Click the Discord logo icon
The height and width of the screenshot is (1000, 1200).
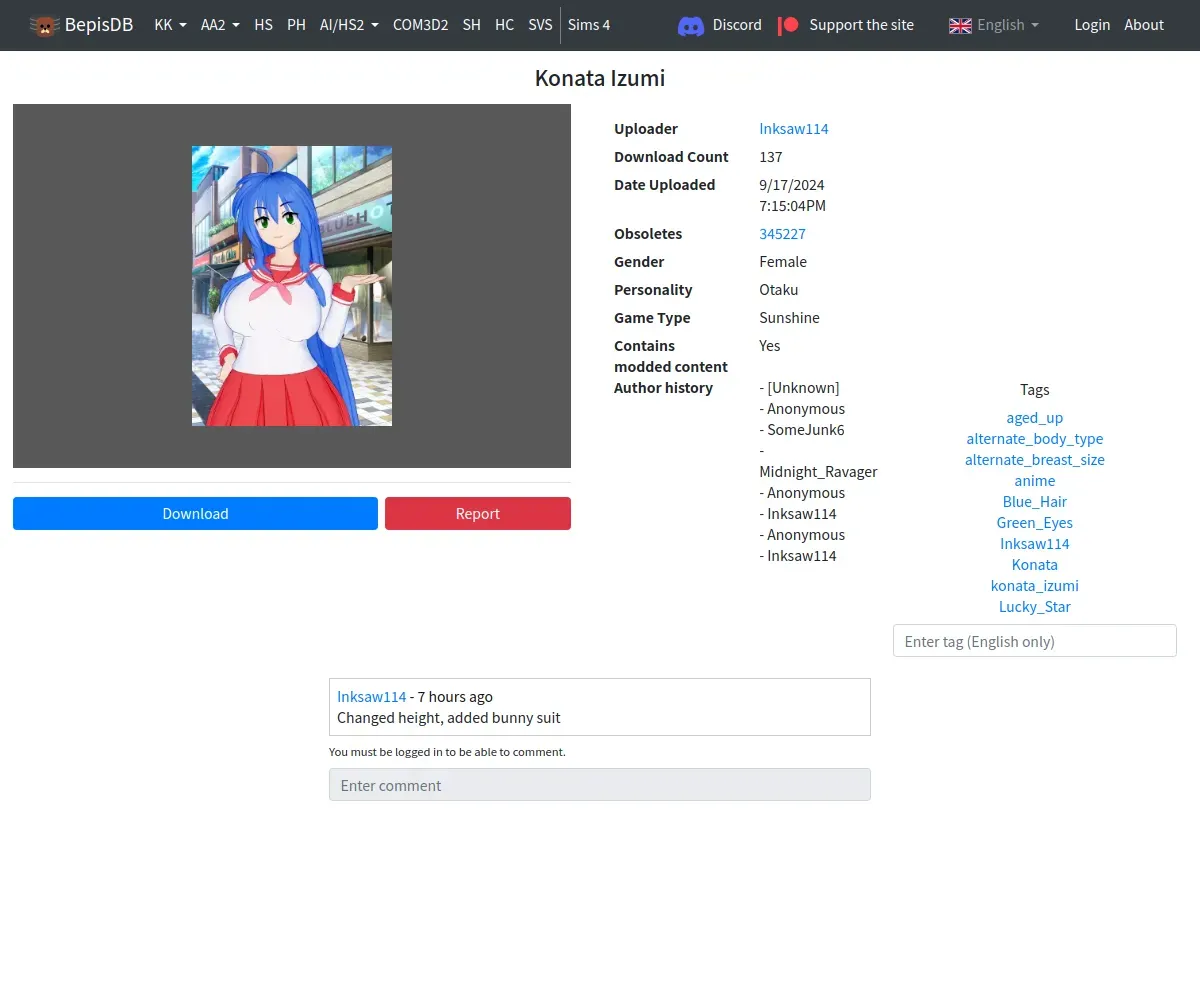(691, 25)
